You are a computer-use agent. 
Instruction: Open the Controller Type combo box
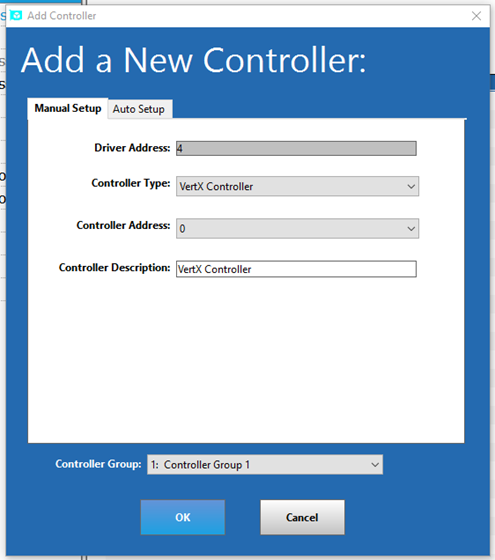coord(297,186)
